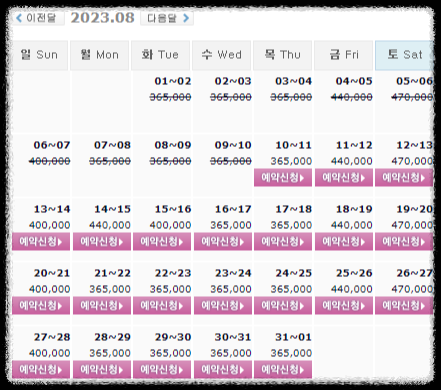Click the 400,000 price for 27~28

pyautogui.click(x=49, y=353)
